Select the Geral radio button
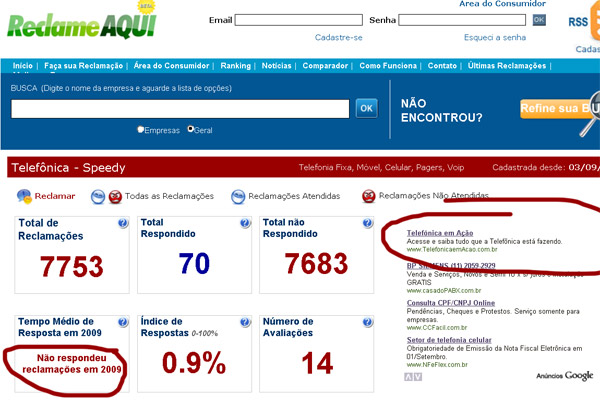Viewport: 600px width, 405px height. coord(190,129)
